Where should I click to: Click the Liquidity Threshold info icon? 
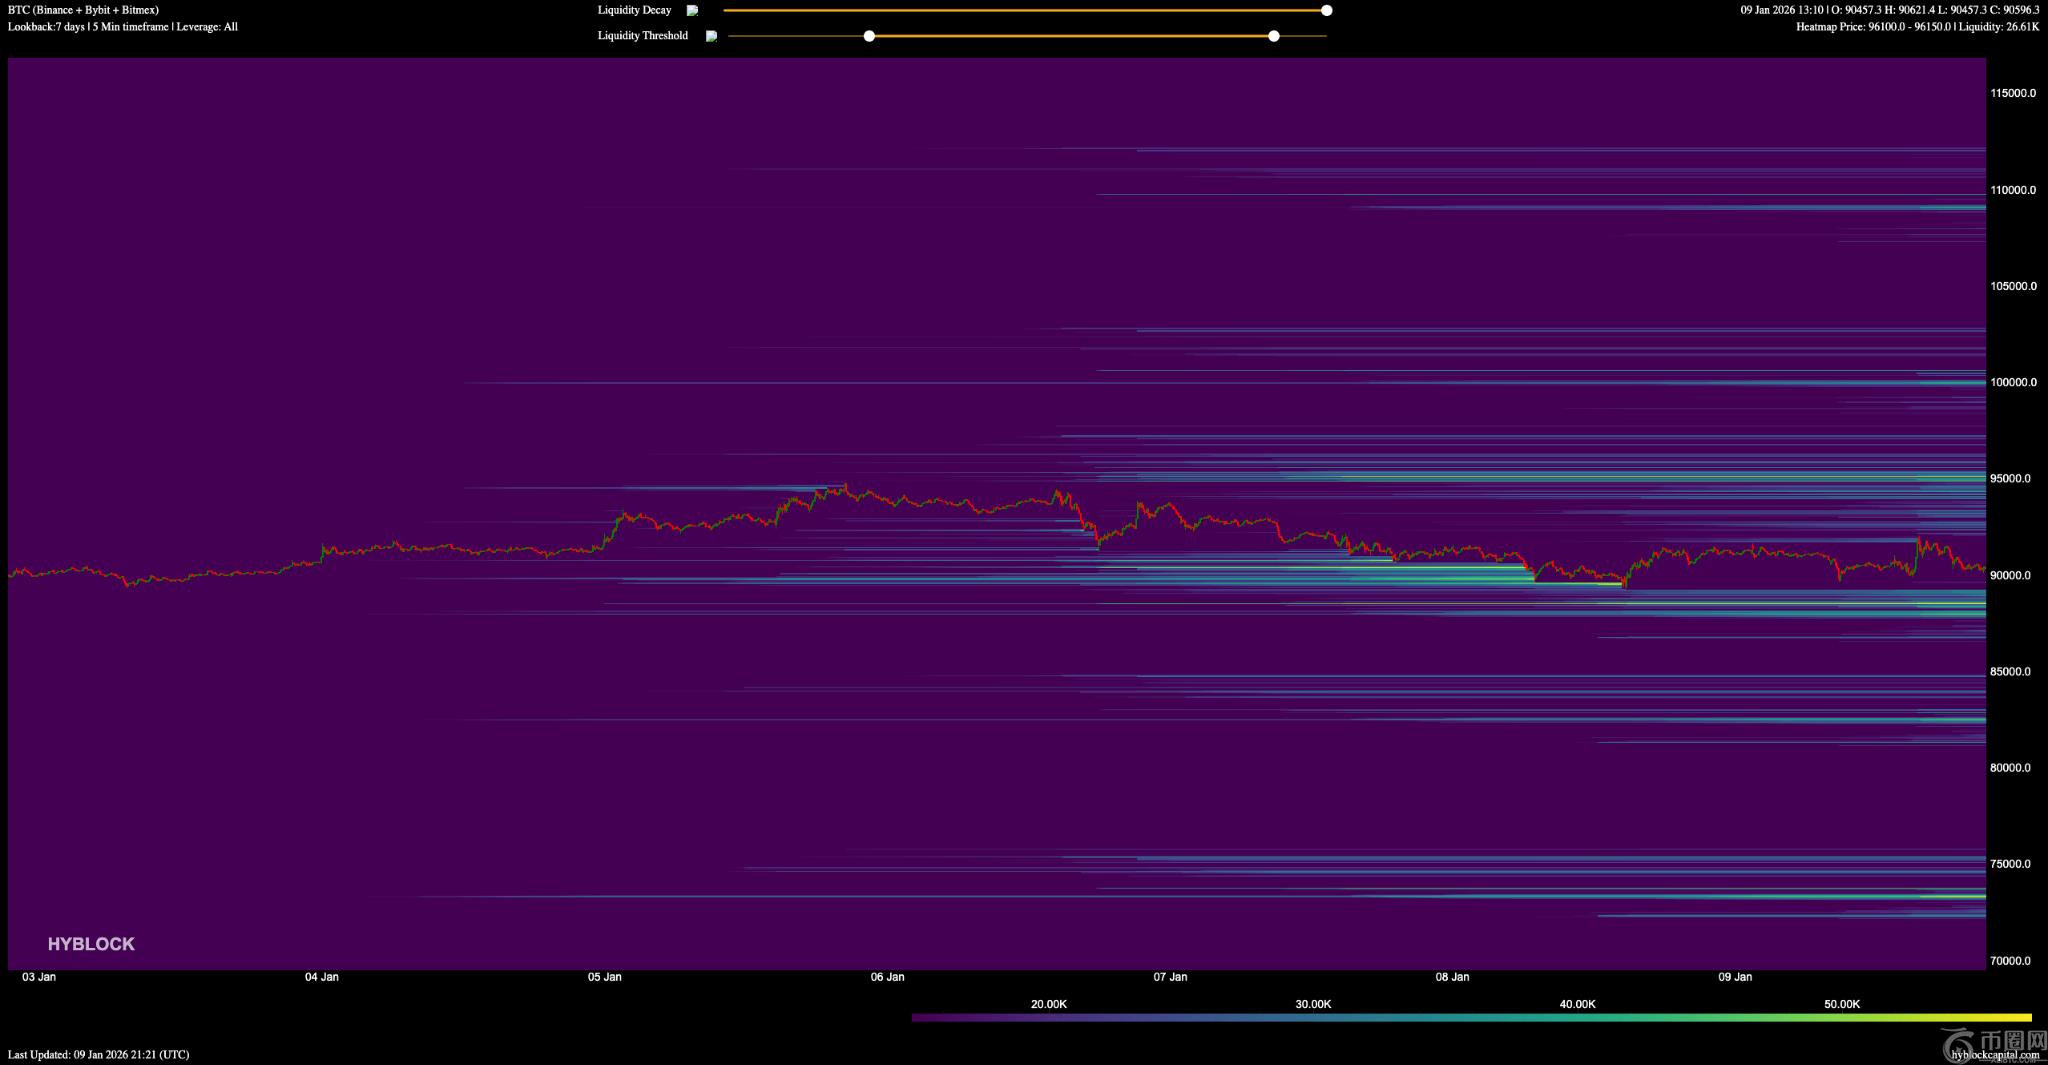pos(711,36)
